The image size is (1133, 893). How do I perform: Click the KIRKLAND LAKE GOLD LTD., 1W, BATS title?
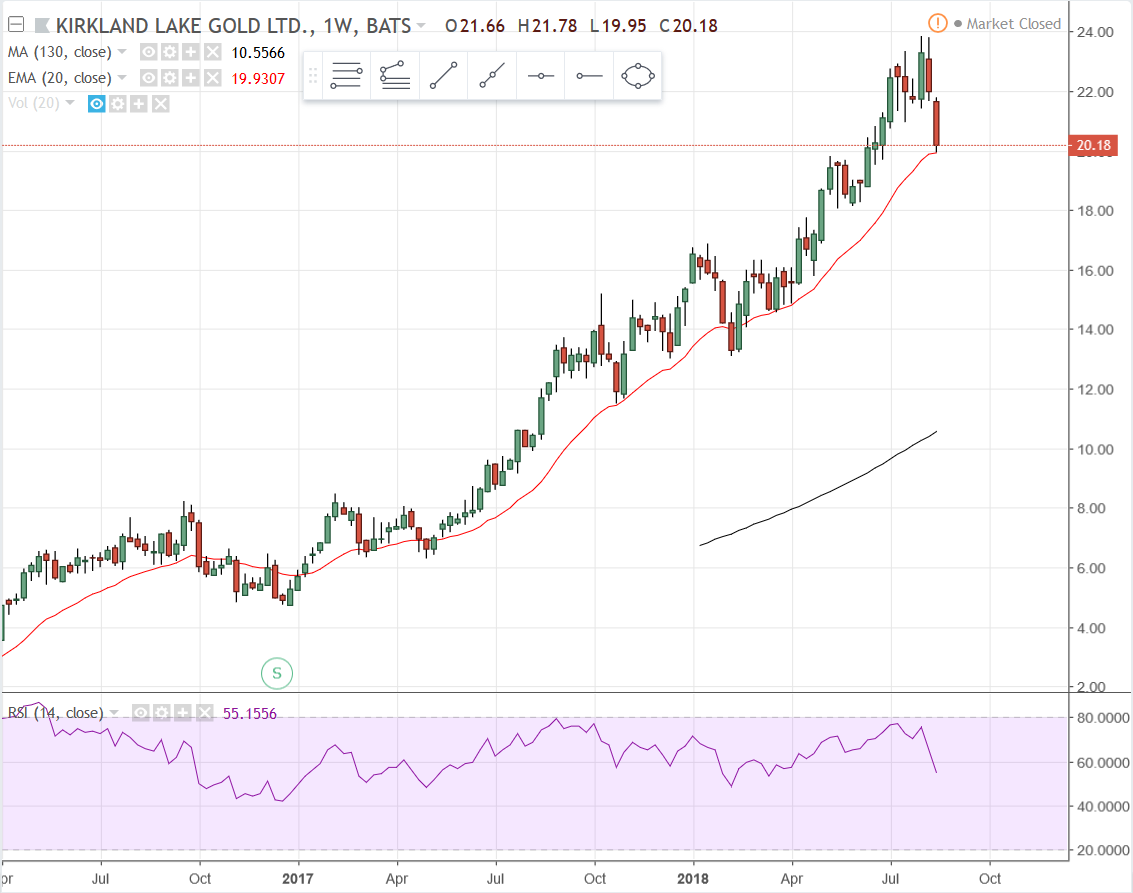pos(233,26)
